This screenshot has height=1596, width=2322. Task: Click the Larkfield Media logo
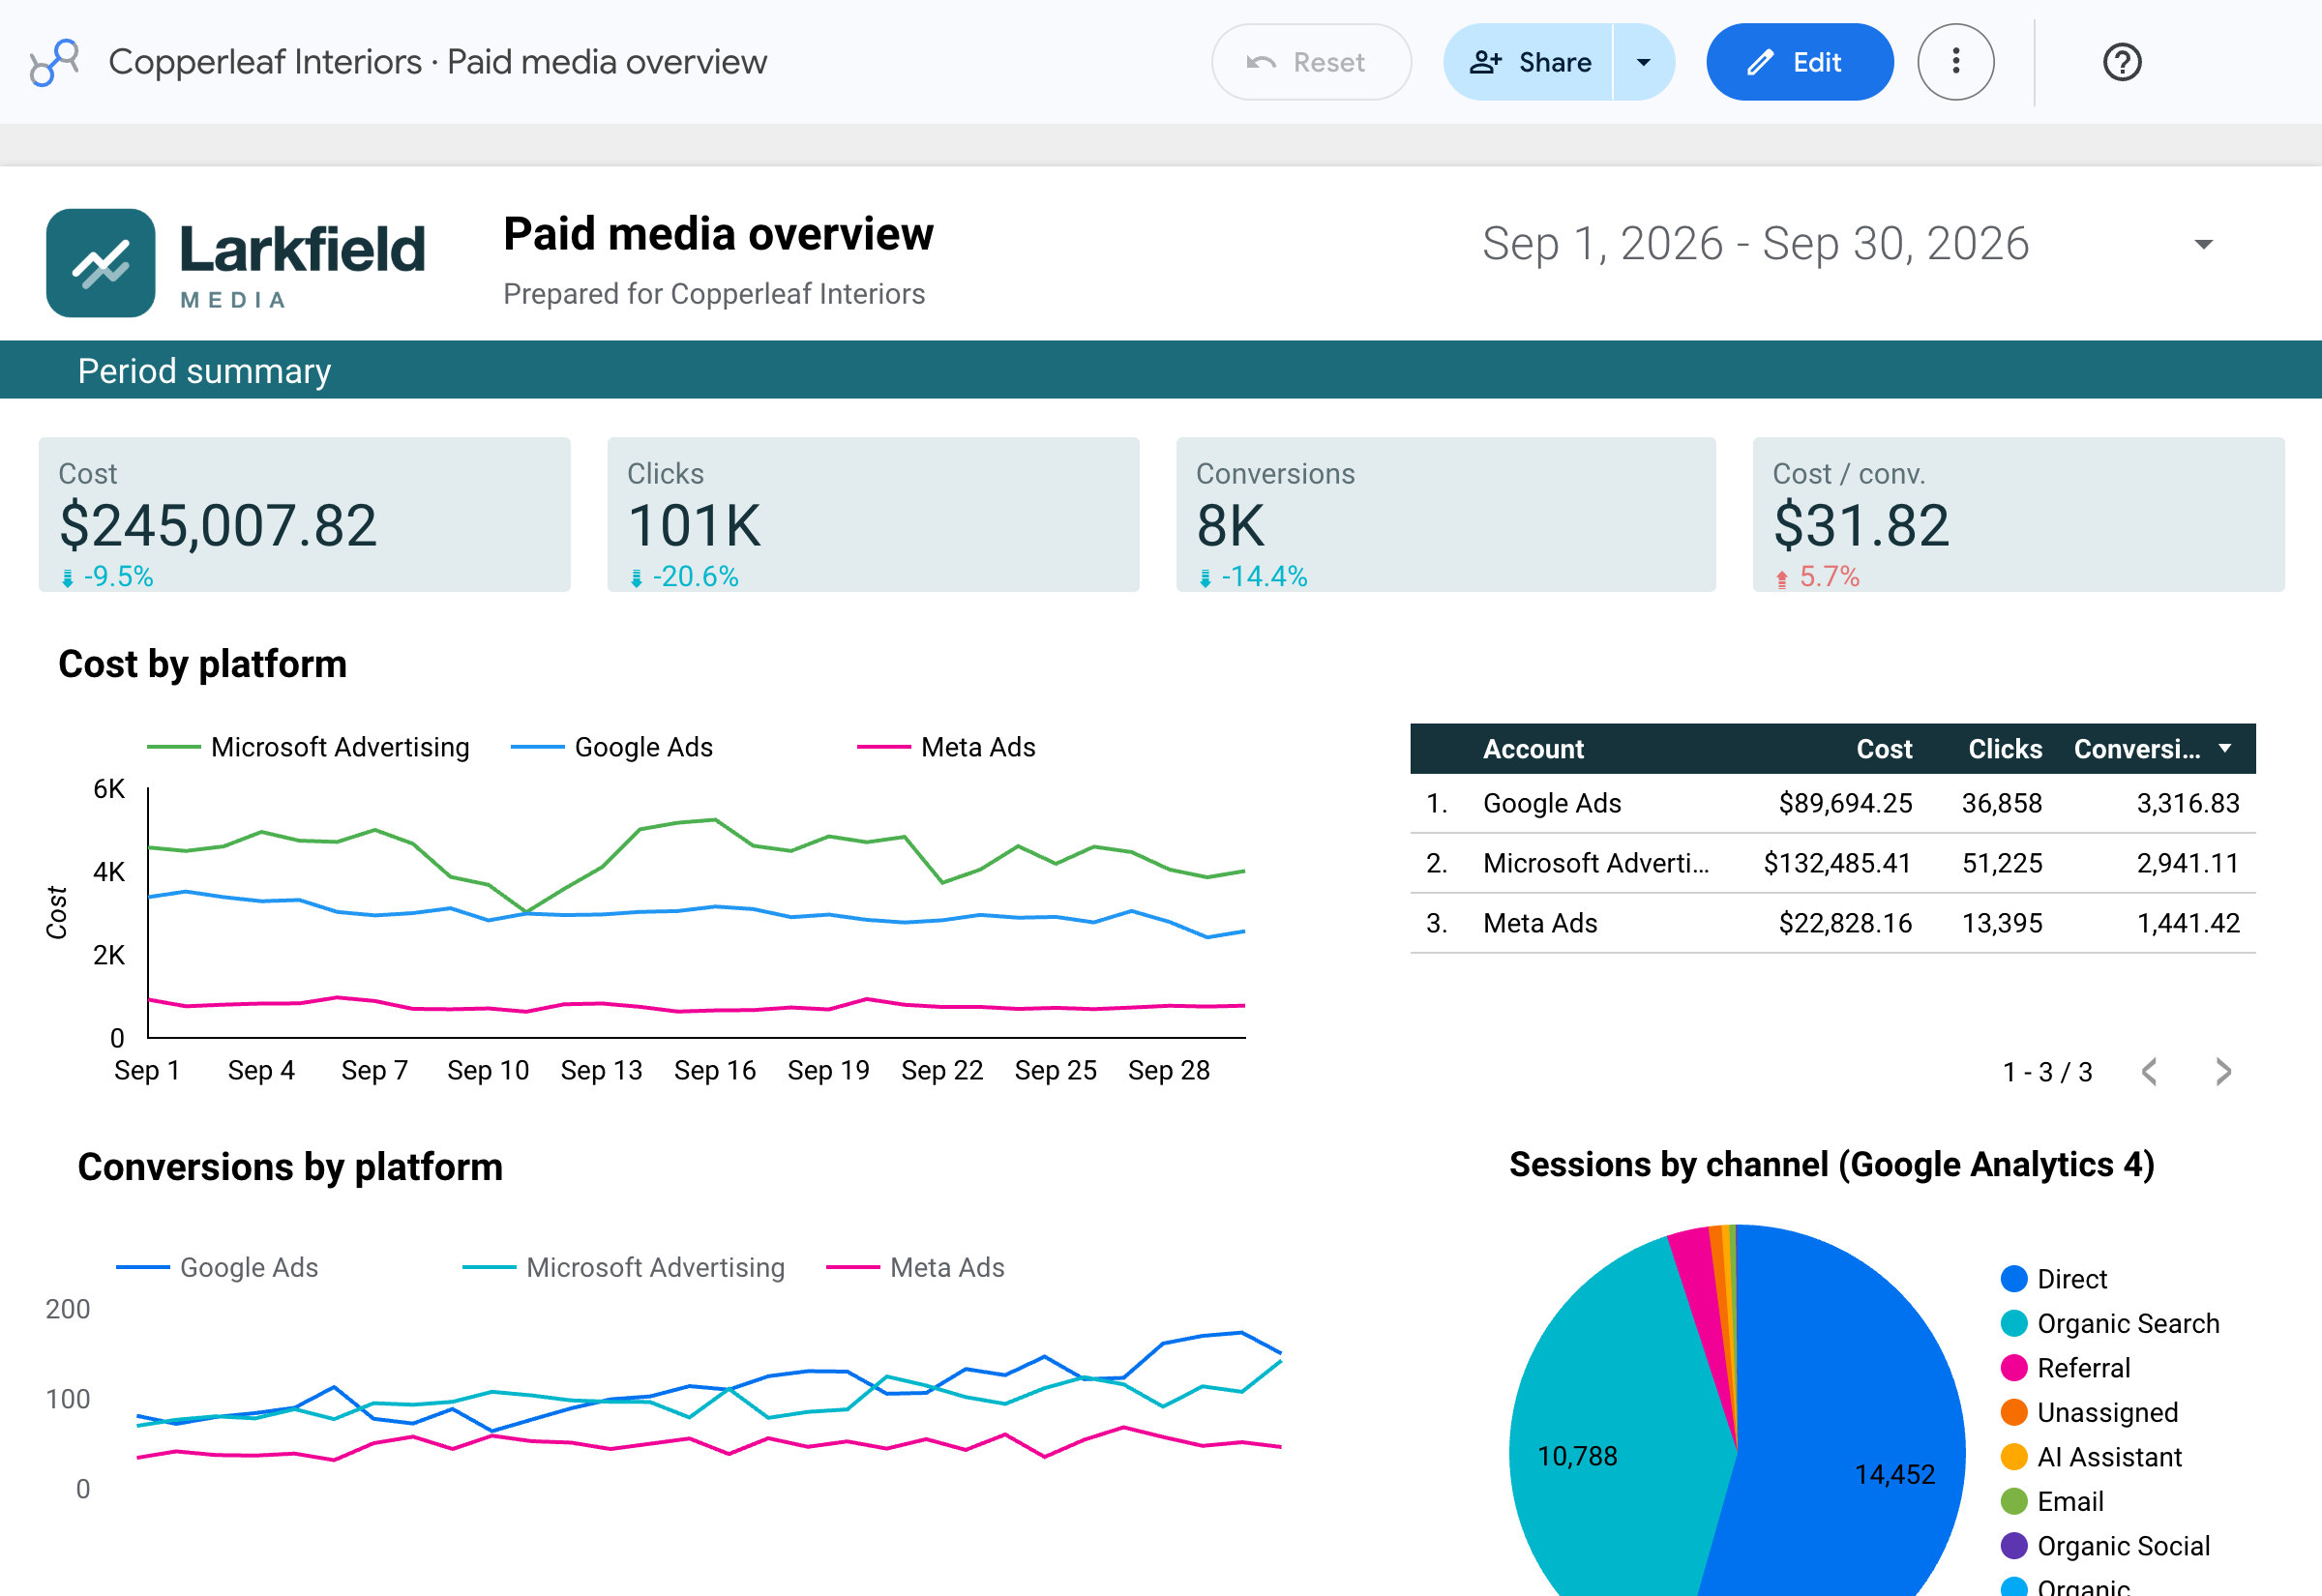click(236, 263)
